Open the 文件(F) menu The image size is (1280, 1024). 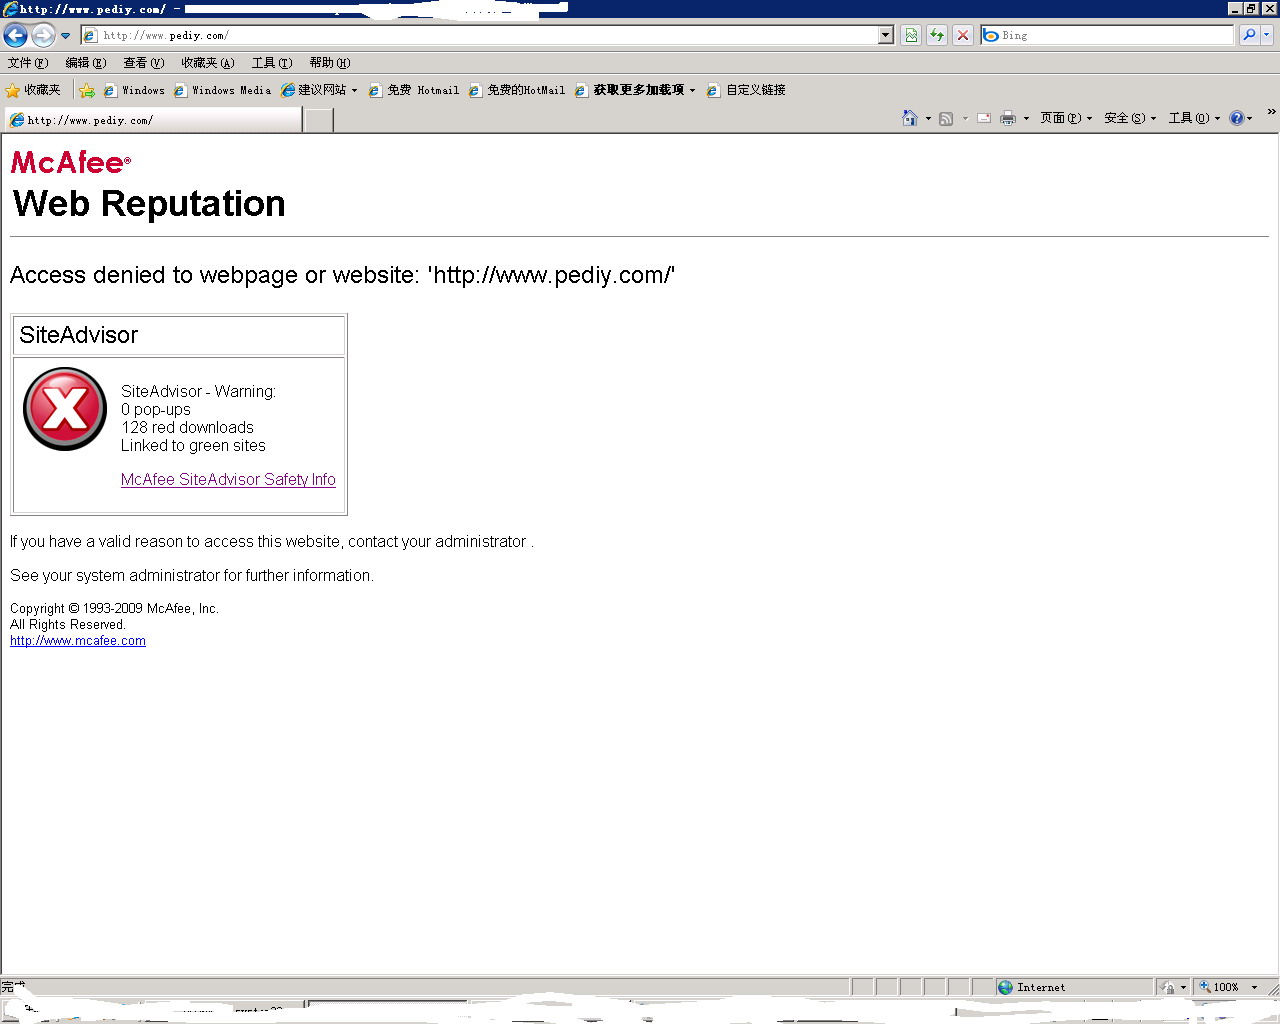click(x=28, y=63)
